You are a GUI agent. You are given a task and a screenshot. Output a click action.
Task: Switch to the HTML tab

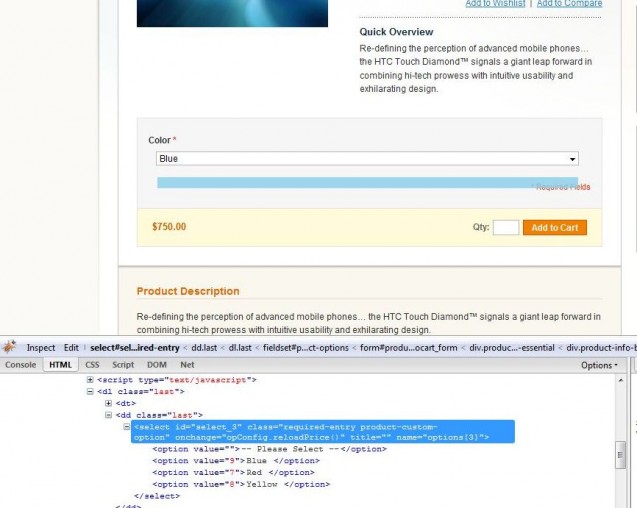[60, 365]
